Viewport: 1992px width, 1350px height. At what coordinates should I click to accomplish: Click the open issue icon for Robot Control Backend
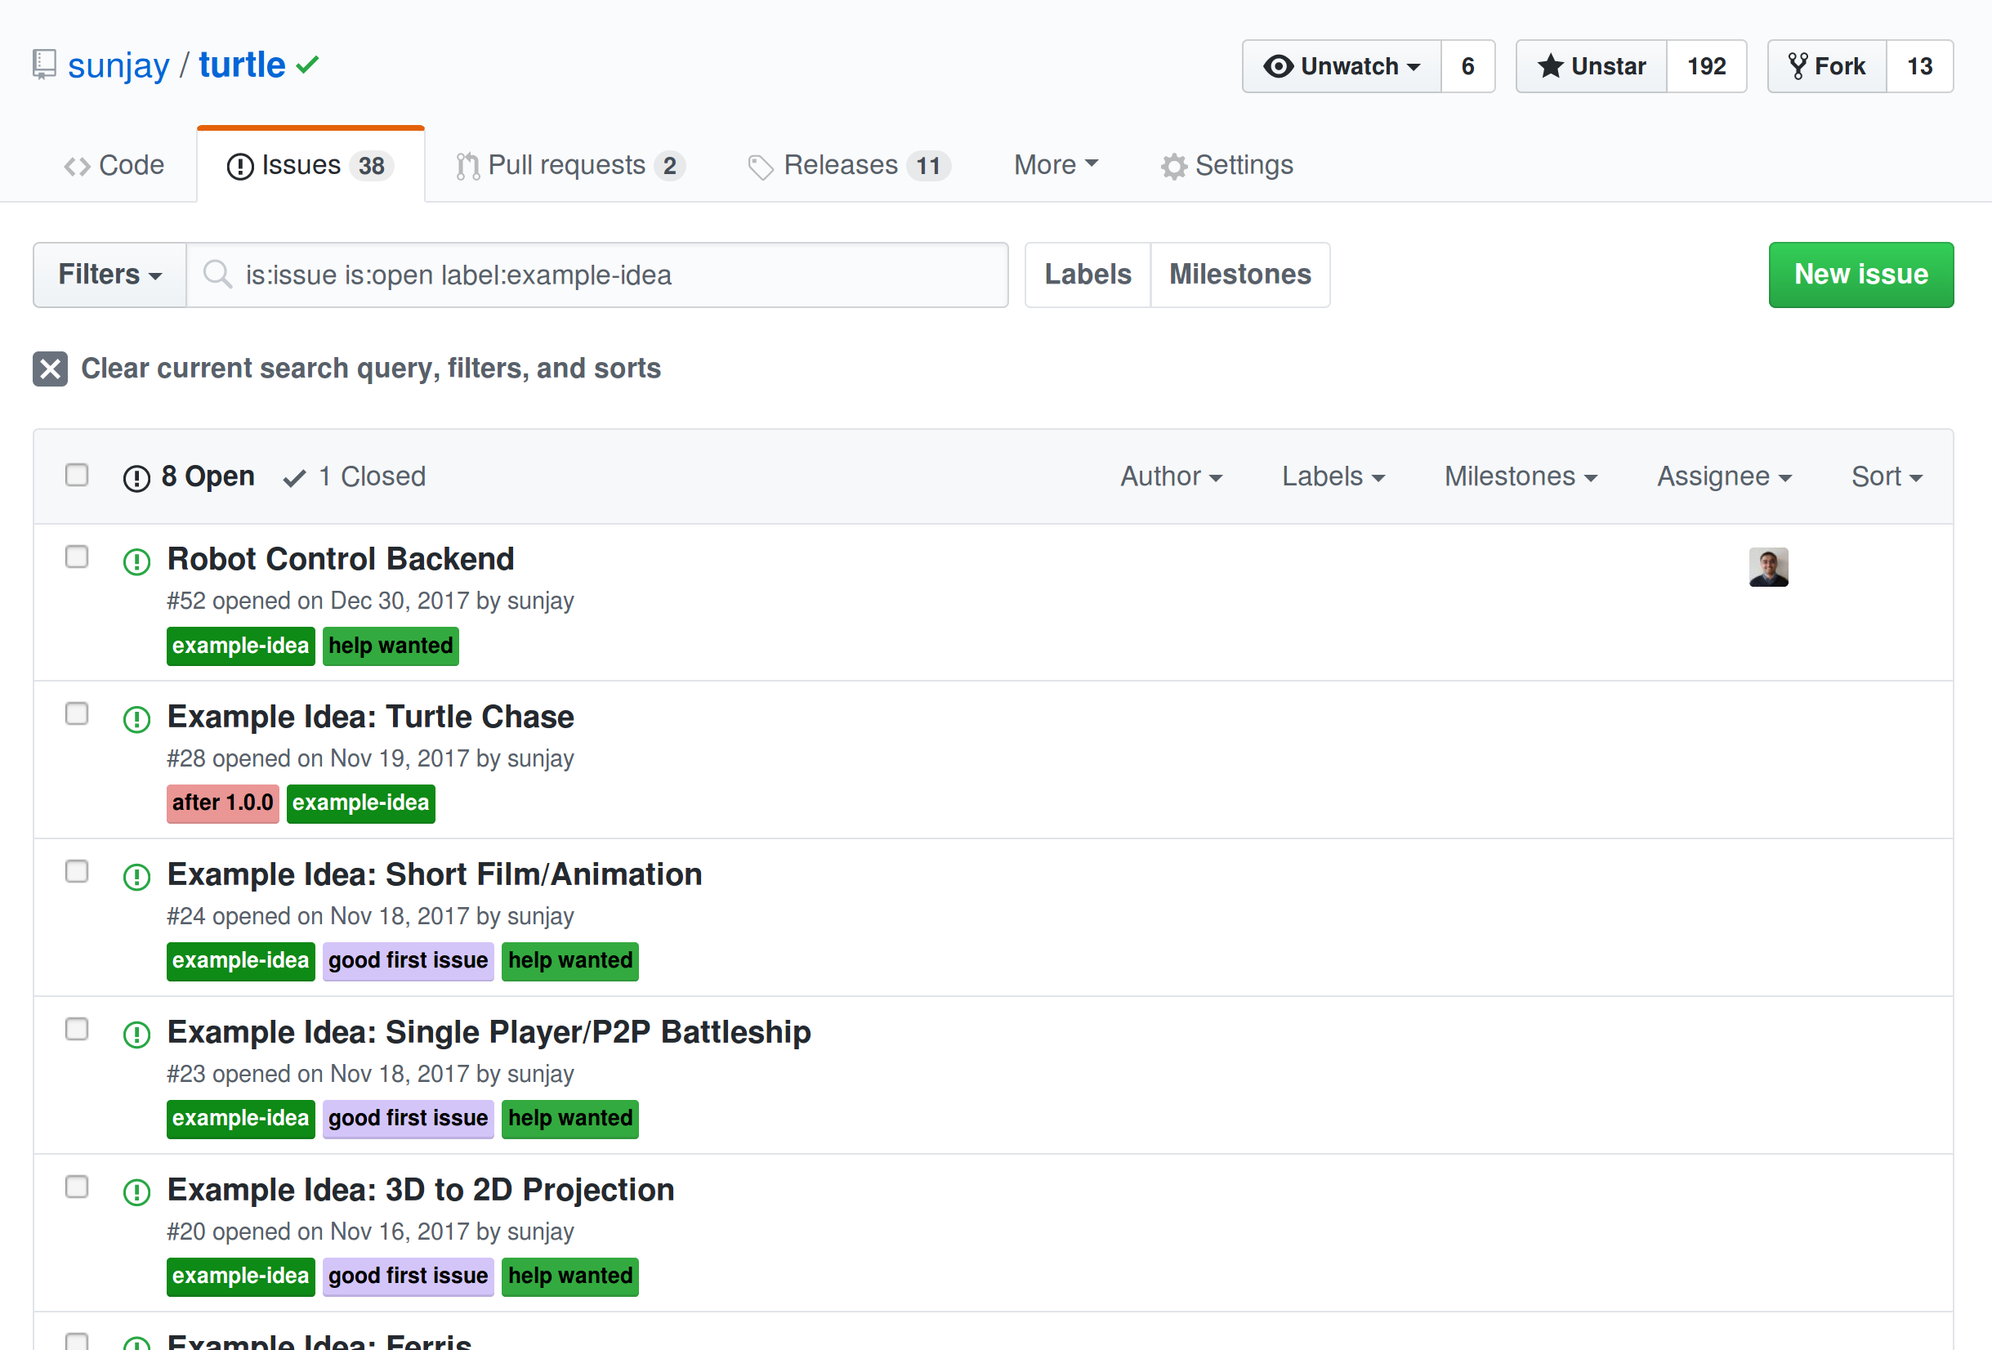(137, 562)
